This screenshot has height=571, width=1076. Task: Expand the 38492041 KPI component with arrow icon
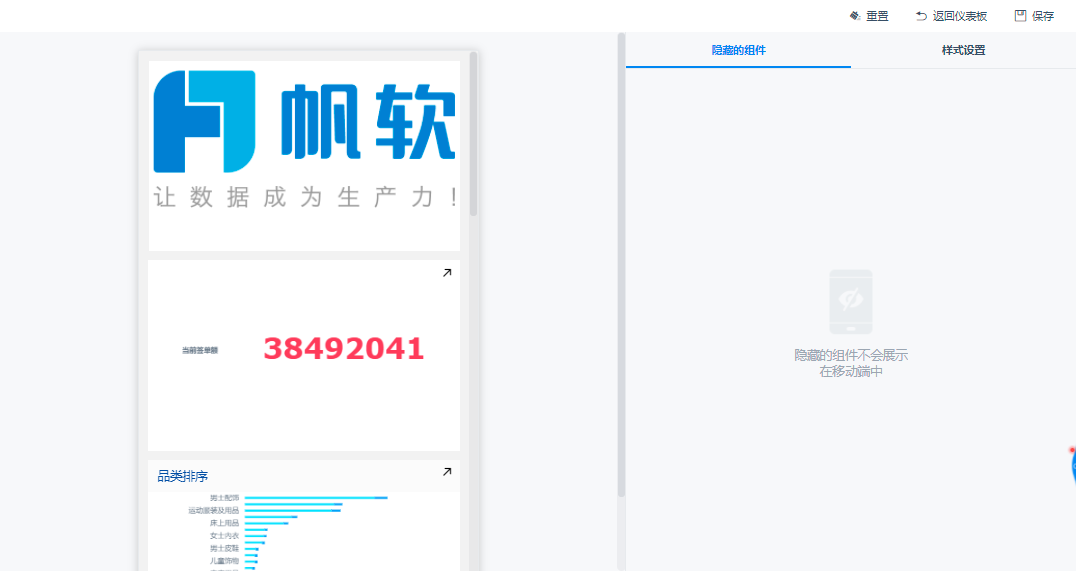point(447,272)
